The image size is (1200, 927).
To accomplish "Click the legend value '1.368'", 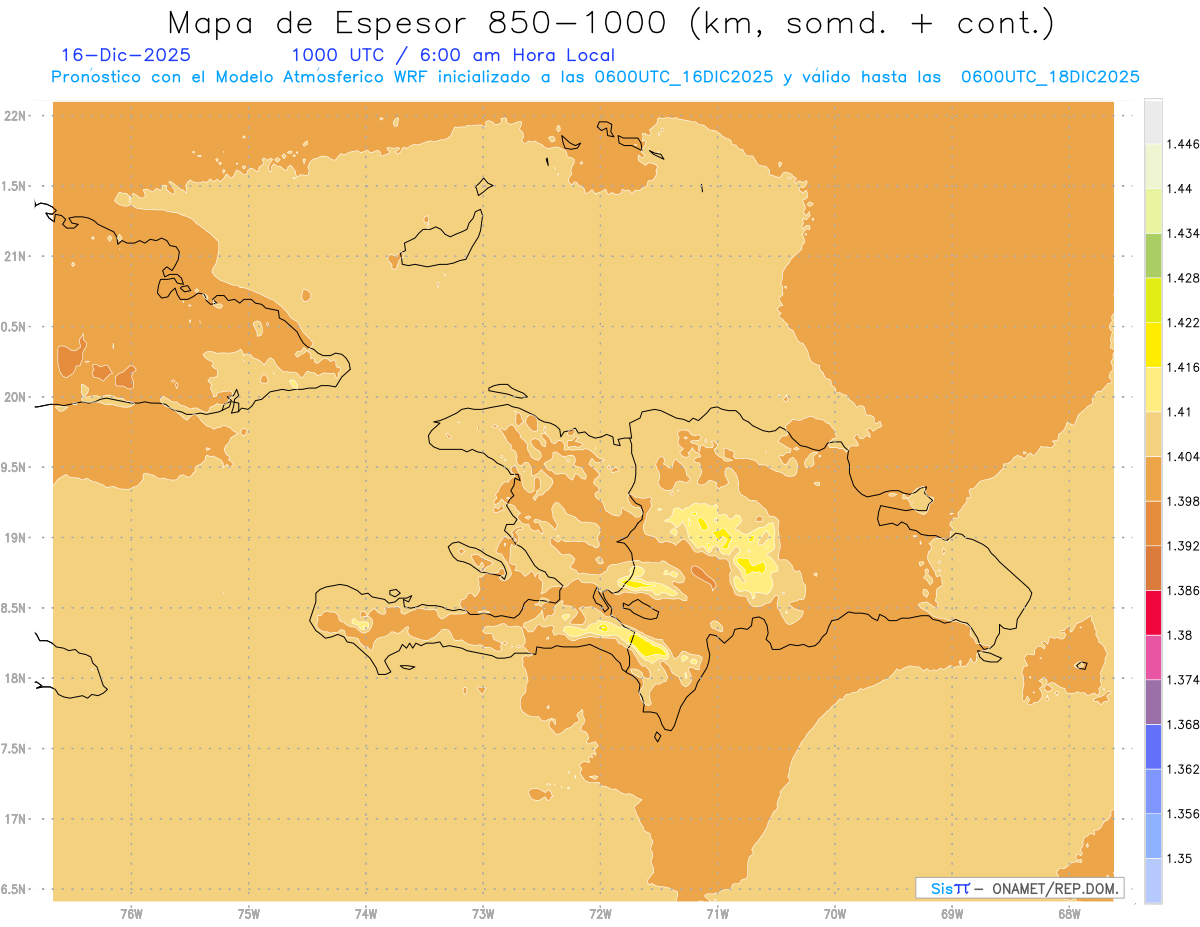I will click(x=1183, y=724).
